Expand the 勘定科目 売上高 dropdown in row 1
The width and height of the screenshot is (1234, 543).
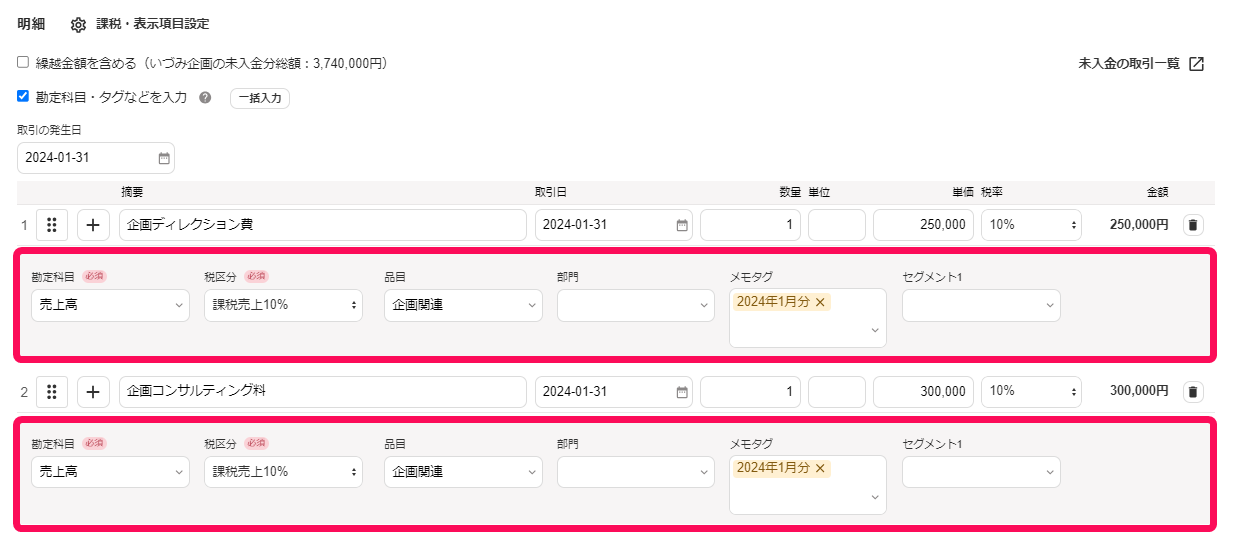[110, 305]
